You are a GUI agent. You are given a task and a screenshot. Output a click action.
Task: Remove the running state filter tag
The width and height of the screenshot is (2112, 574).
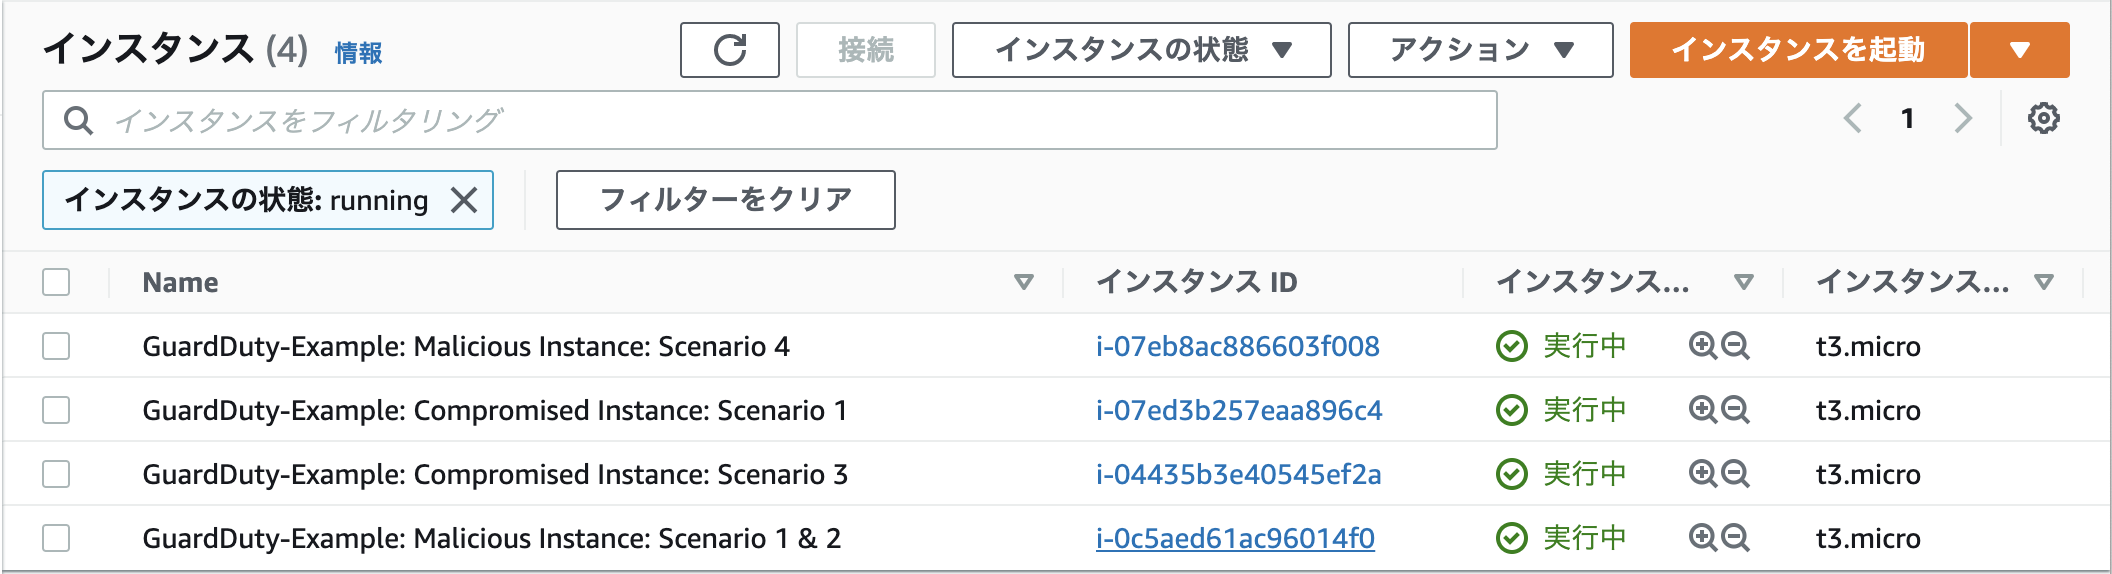pyautogui.click(x=464, y=200)
